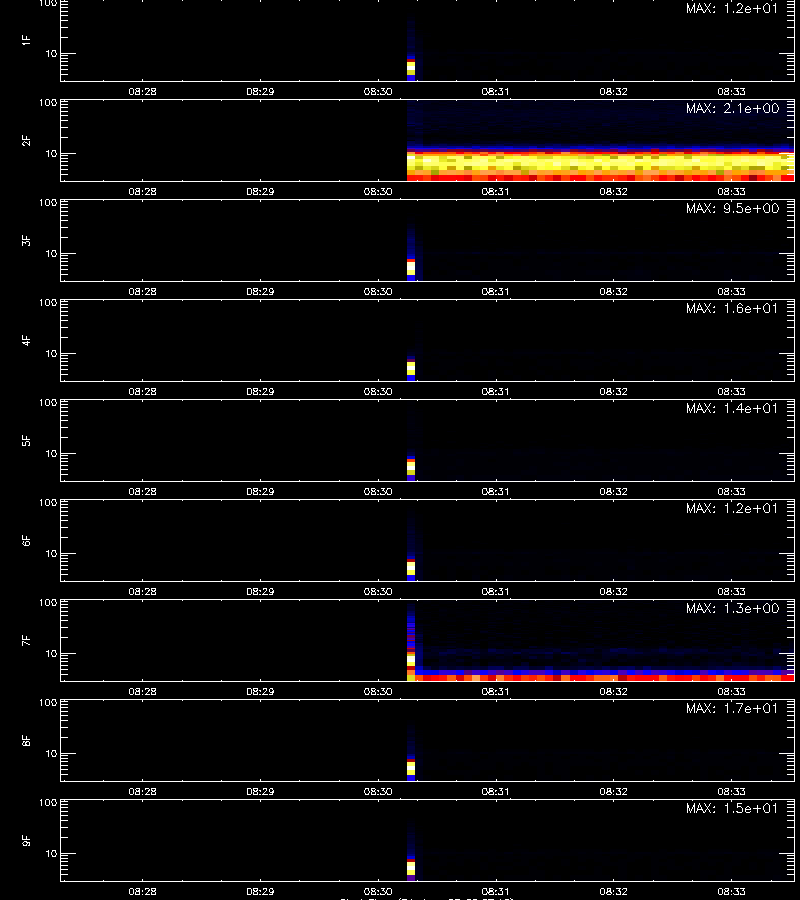Click the 10 y-axis tick of panel 1F
The width and height of the screenshot is (800, 900).
(52, 53)
